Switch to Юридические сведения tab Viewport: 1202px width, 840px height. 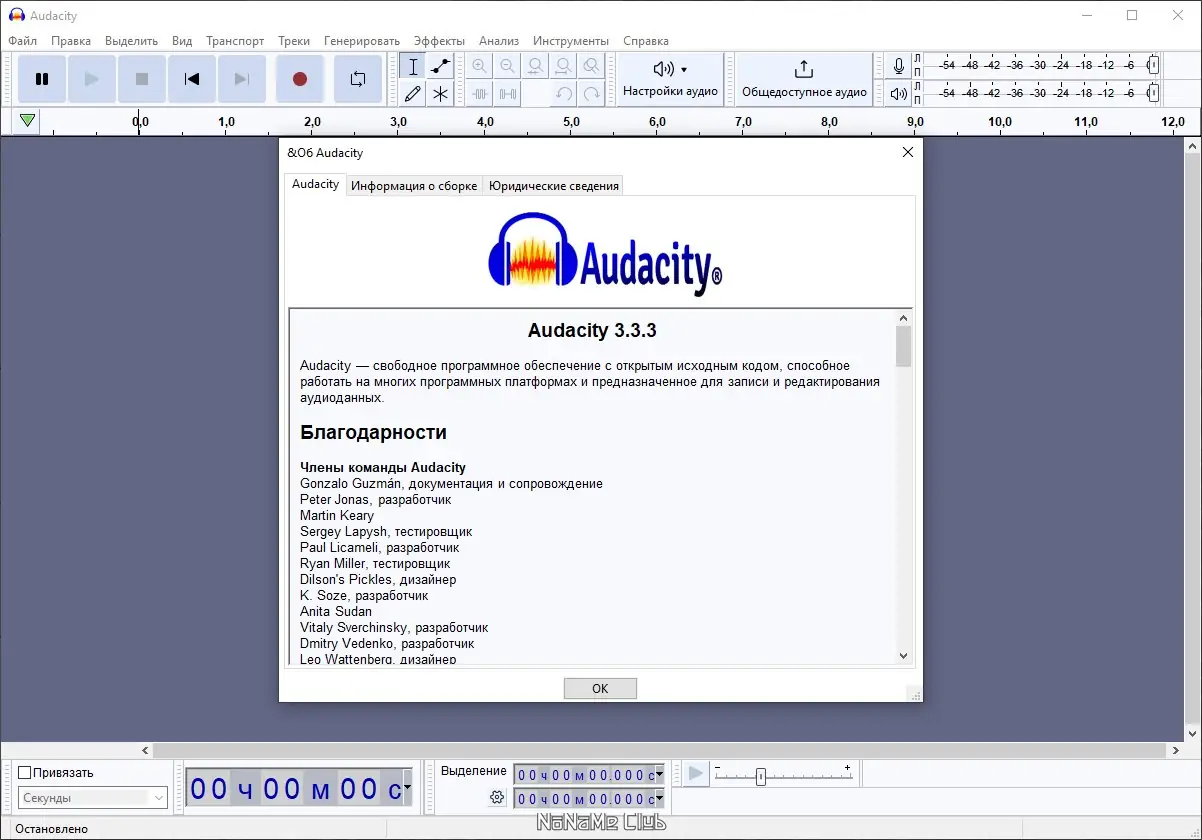(553, 186)
